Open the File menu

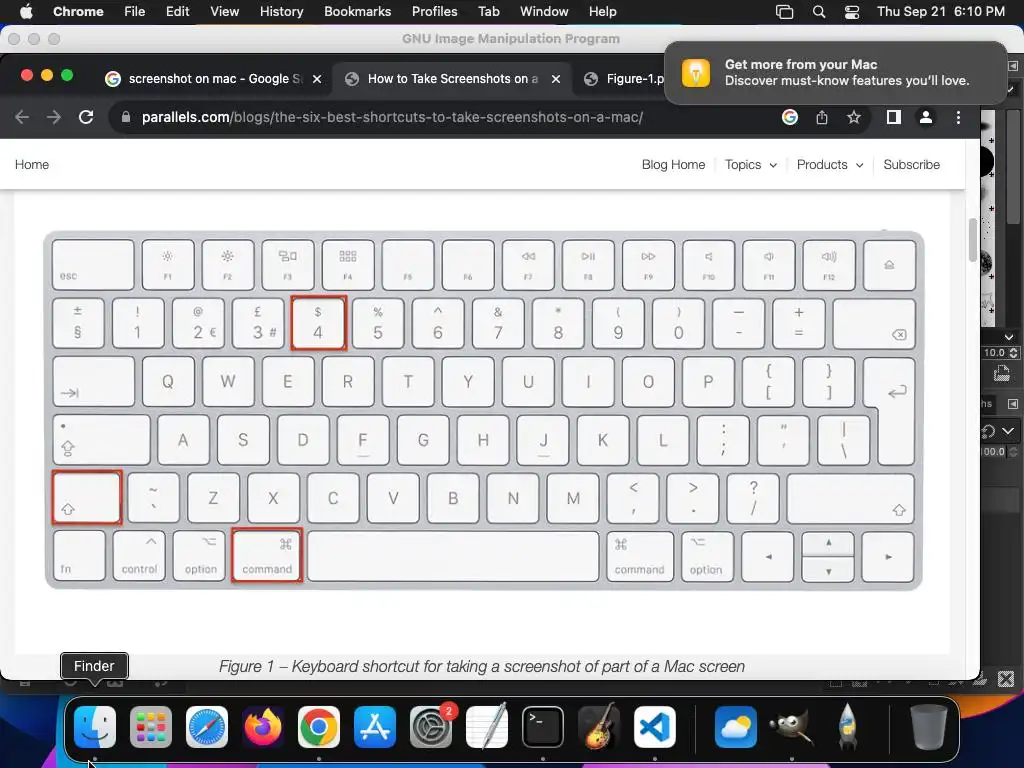coord(135,11)
